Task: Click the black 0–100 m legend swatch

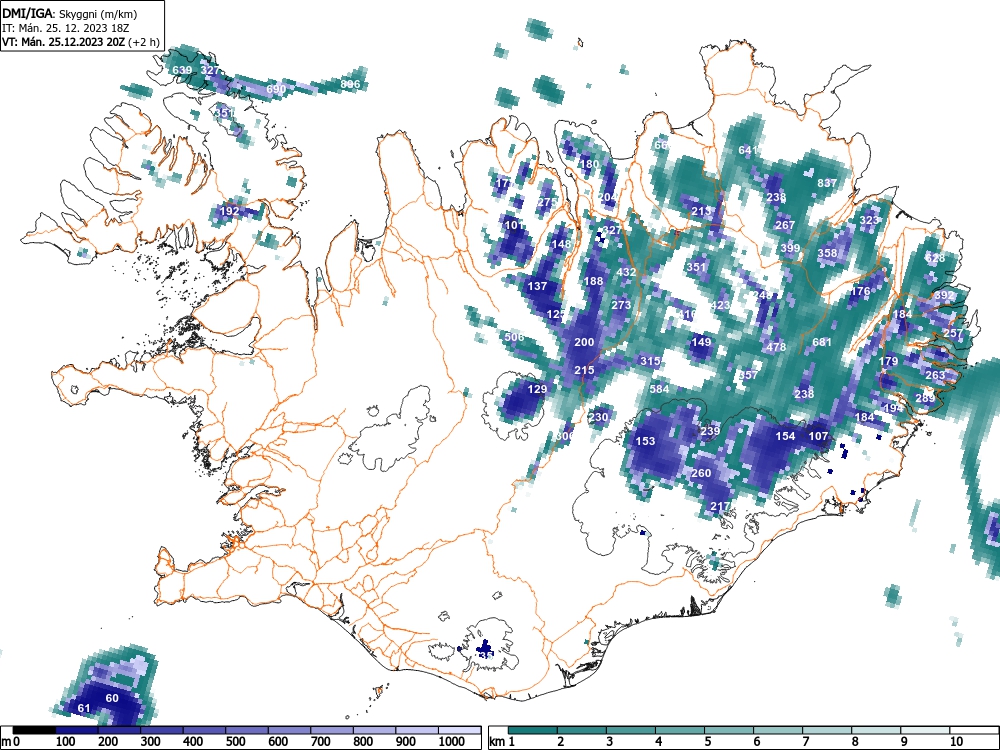Action: (34, 730)
